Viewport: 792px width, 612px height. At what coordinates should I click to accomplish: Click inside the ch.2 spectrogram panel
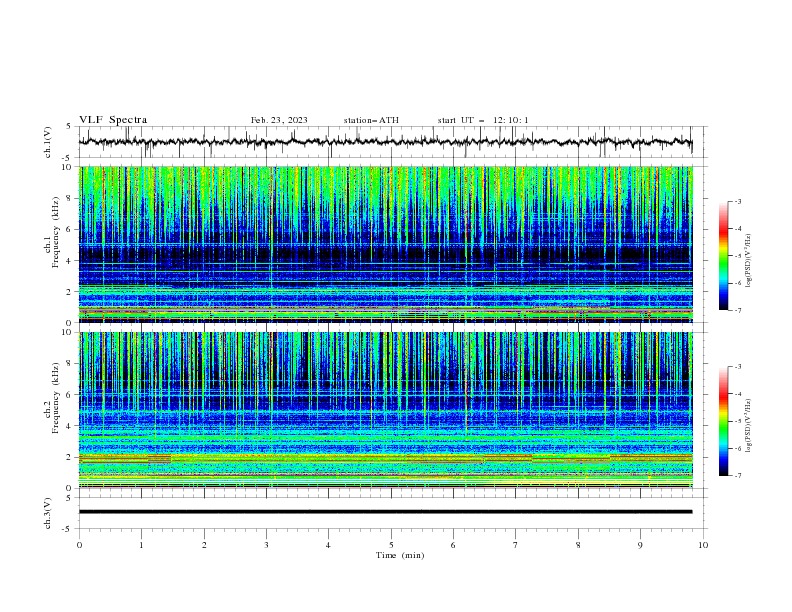coord(385,410)
